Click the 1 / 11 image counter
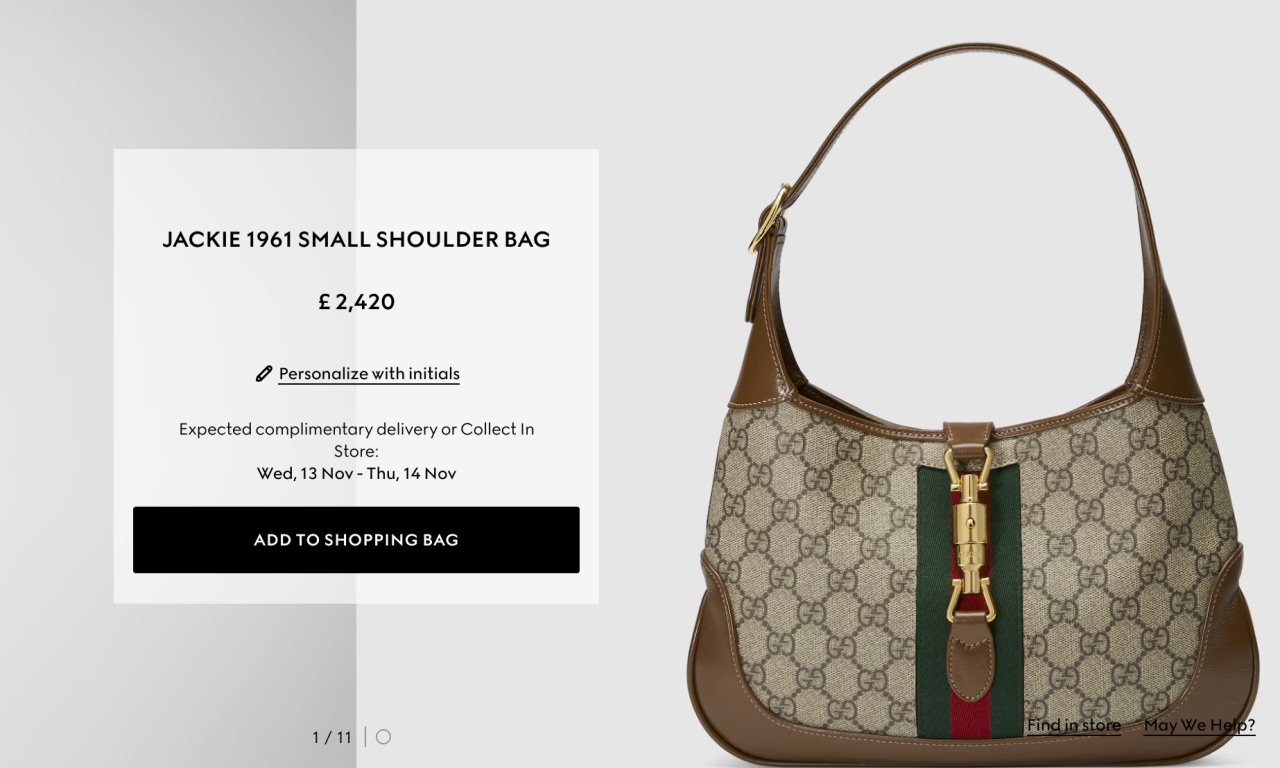Image resolution: width=1280 pixels, height=768 pixels. (332, 738)
